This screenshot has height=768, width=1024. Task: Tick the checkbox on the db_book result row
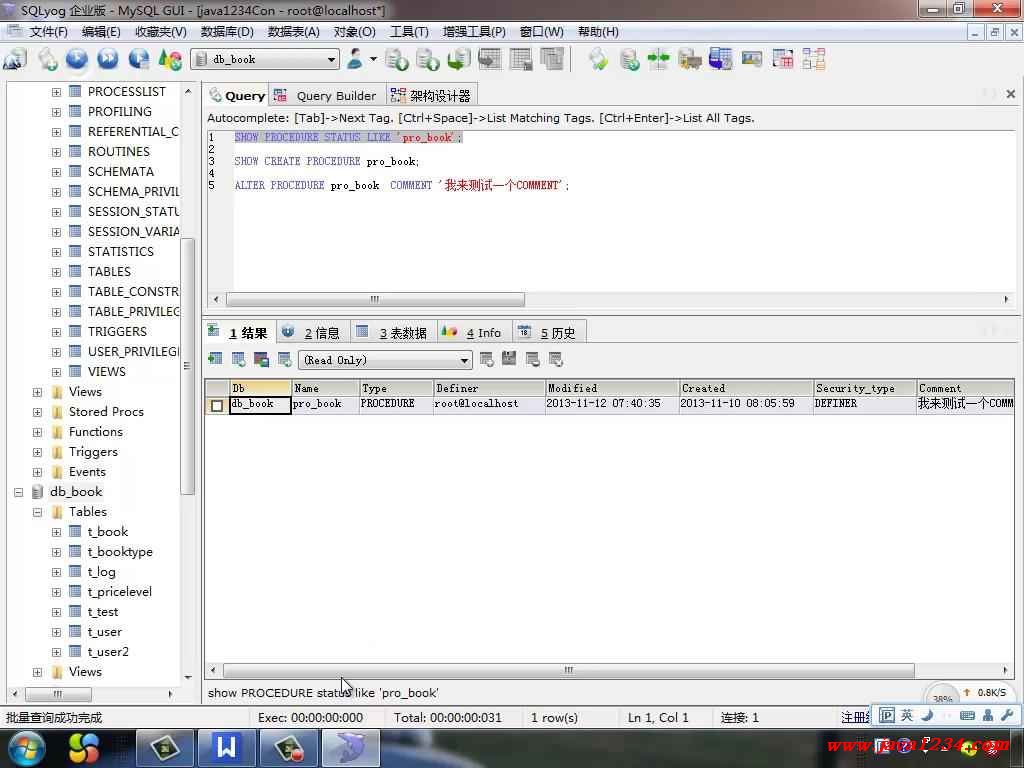tap(217, 406)
